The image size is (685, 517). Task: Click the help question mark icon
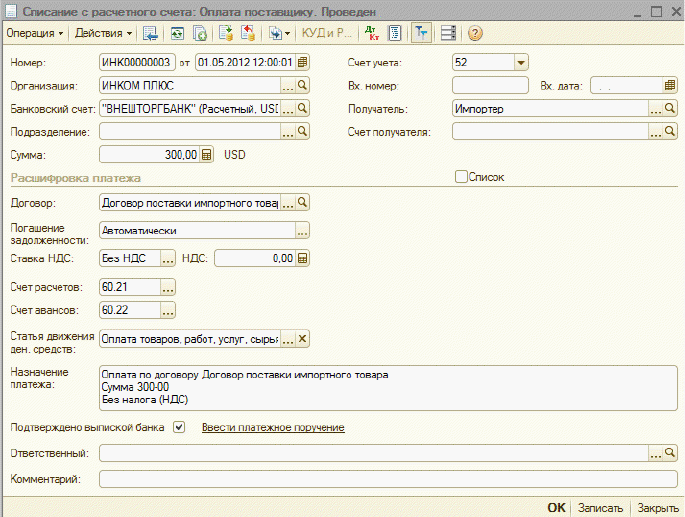click(475, 33)
